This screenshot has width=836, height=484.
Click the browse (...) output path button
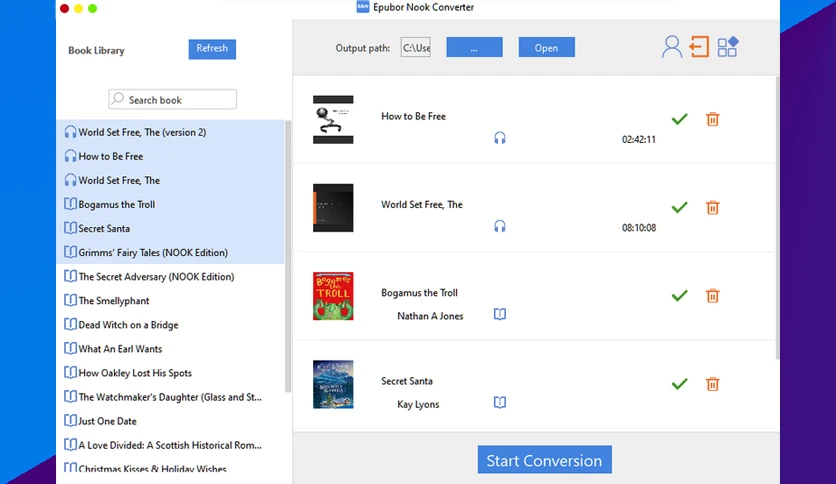tap(475, 47)
